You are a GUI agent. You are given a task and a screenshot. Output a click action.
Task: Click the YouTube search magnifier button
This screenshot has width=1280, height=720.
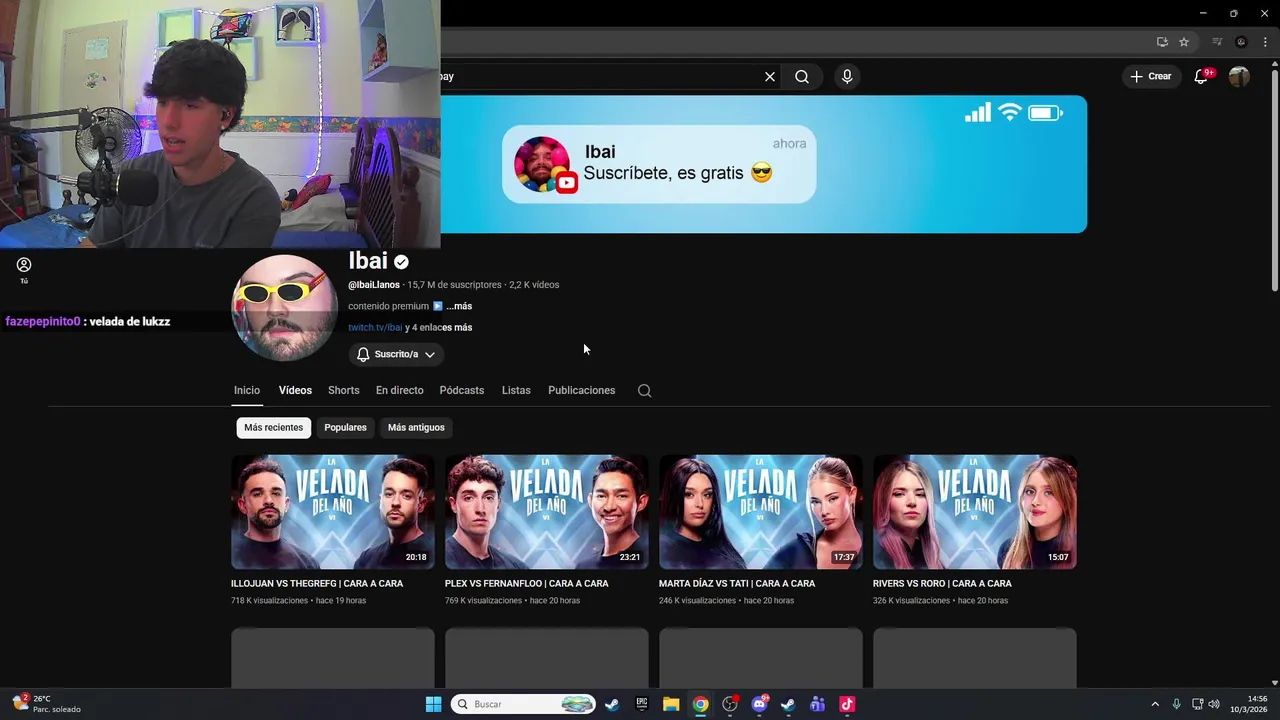(x=802, y=76)
